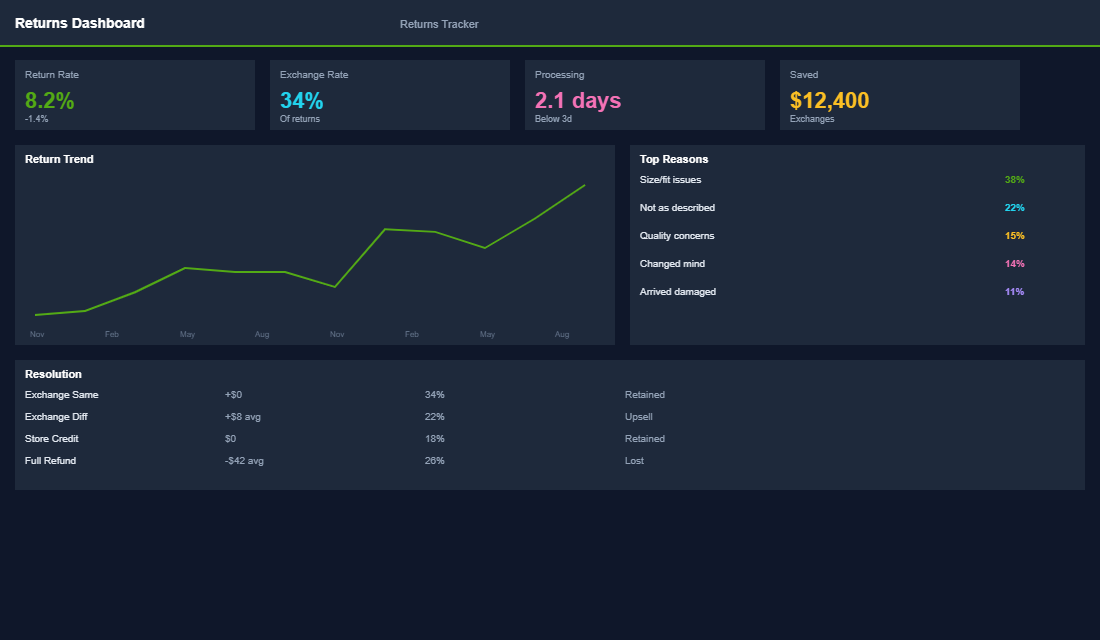Screen dimensions: 1100x640
Task: Select the Saved exchanges card
Action: click(x=899, y=95)
